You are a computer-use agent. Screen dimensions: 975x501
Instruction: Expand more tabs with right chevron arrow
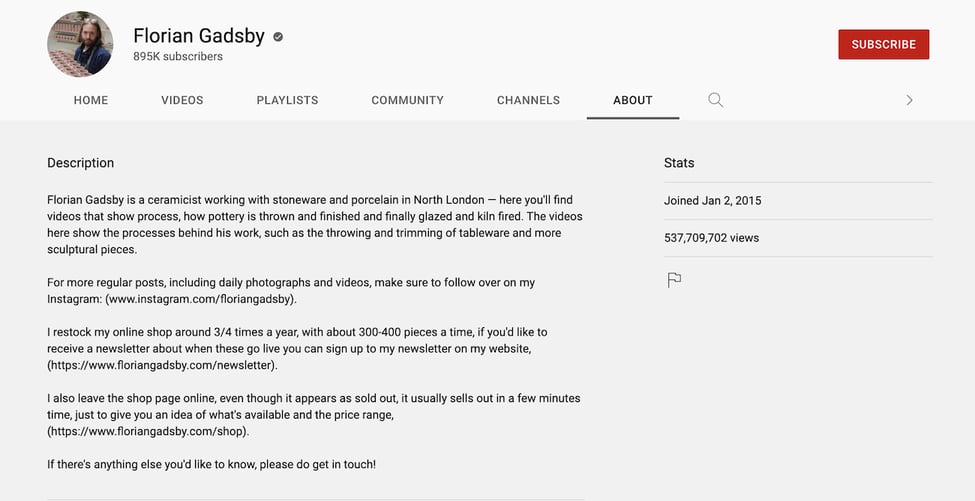tap(909, 100)
